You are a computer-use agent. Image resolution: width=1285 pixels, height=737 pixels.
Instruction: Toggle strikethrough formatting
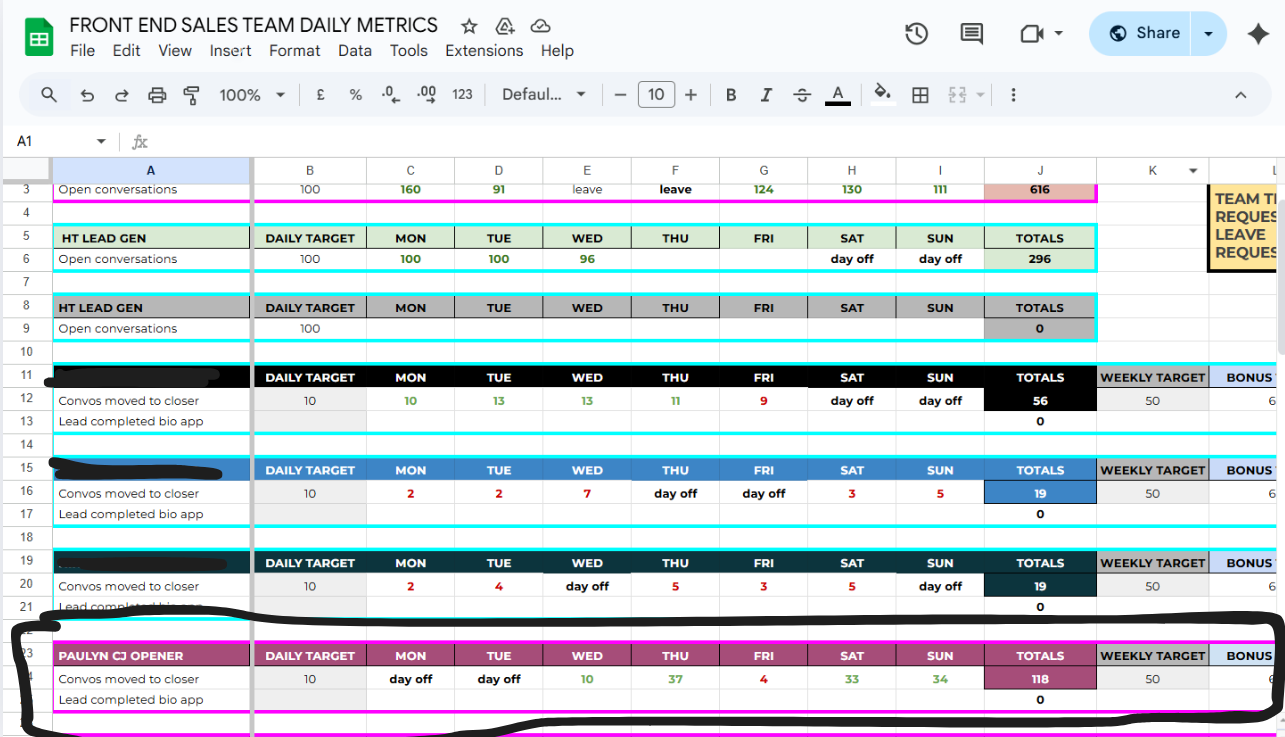[801, 95]
